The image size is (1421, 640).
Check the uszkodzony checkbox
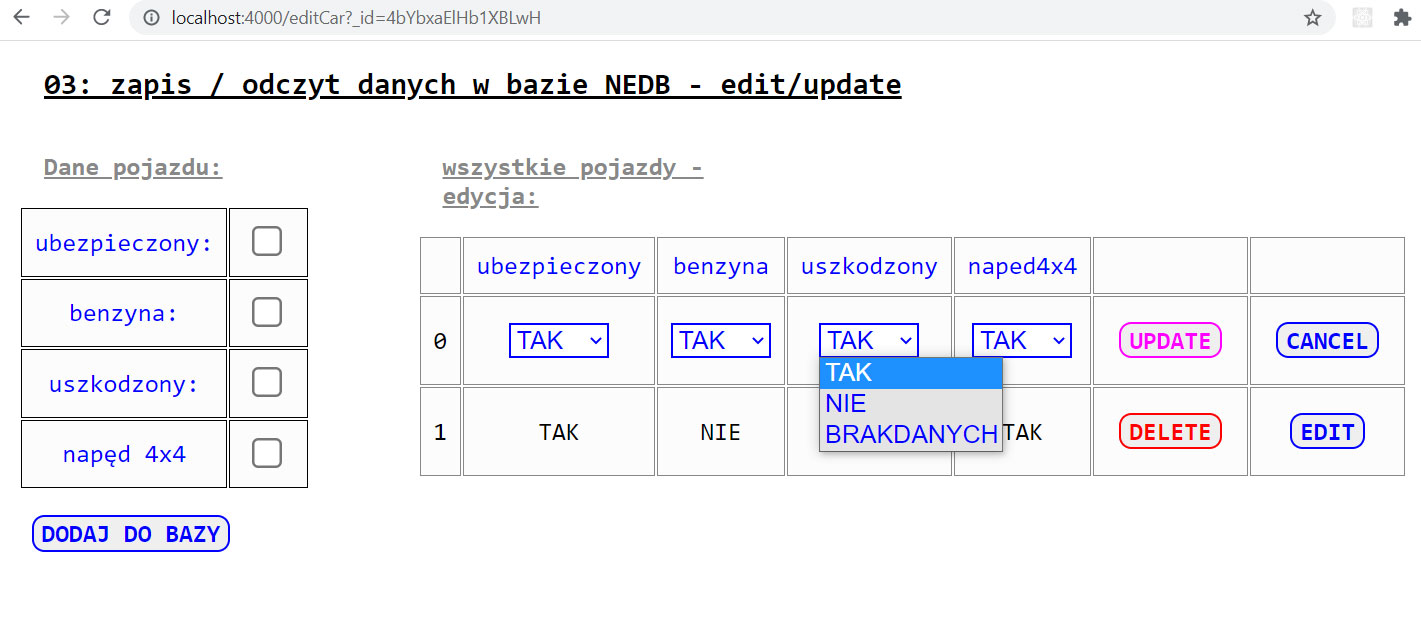[x=267, y=382]
